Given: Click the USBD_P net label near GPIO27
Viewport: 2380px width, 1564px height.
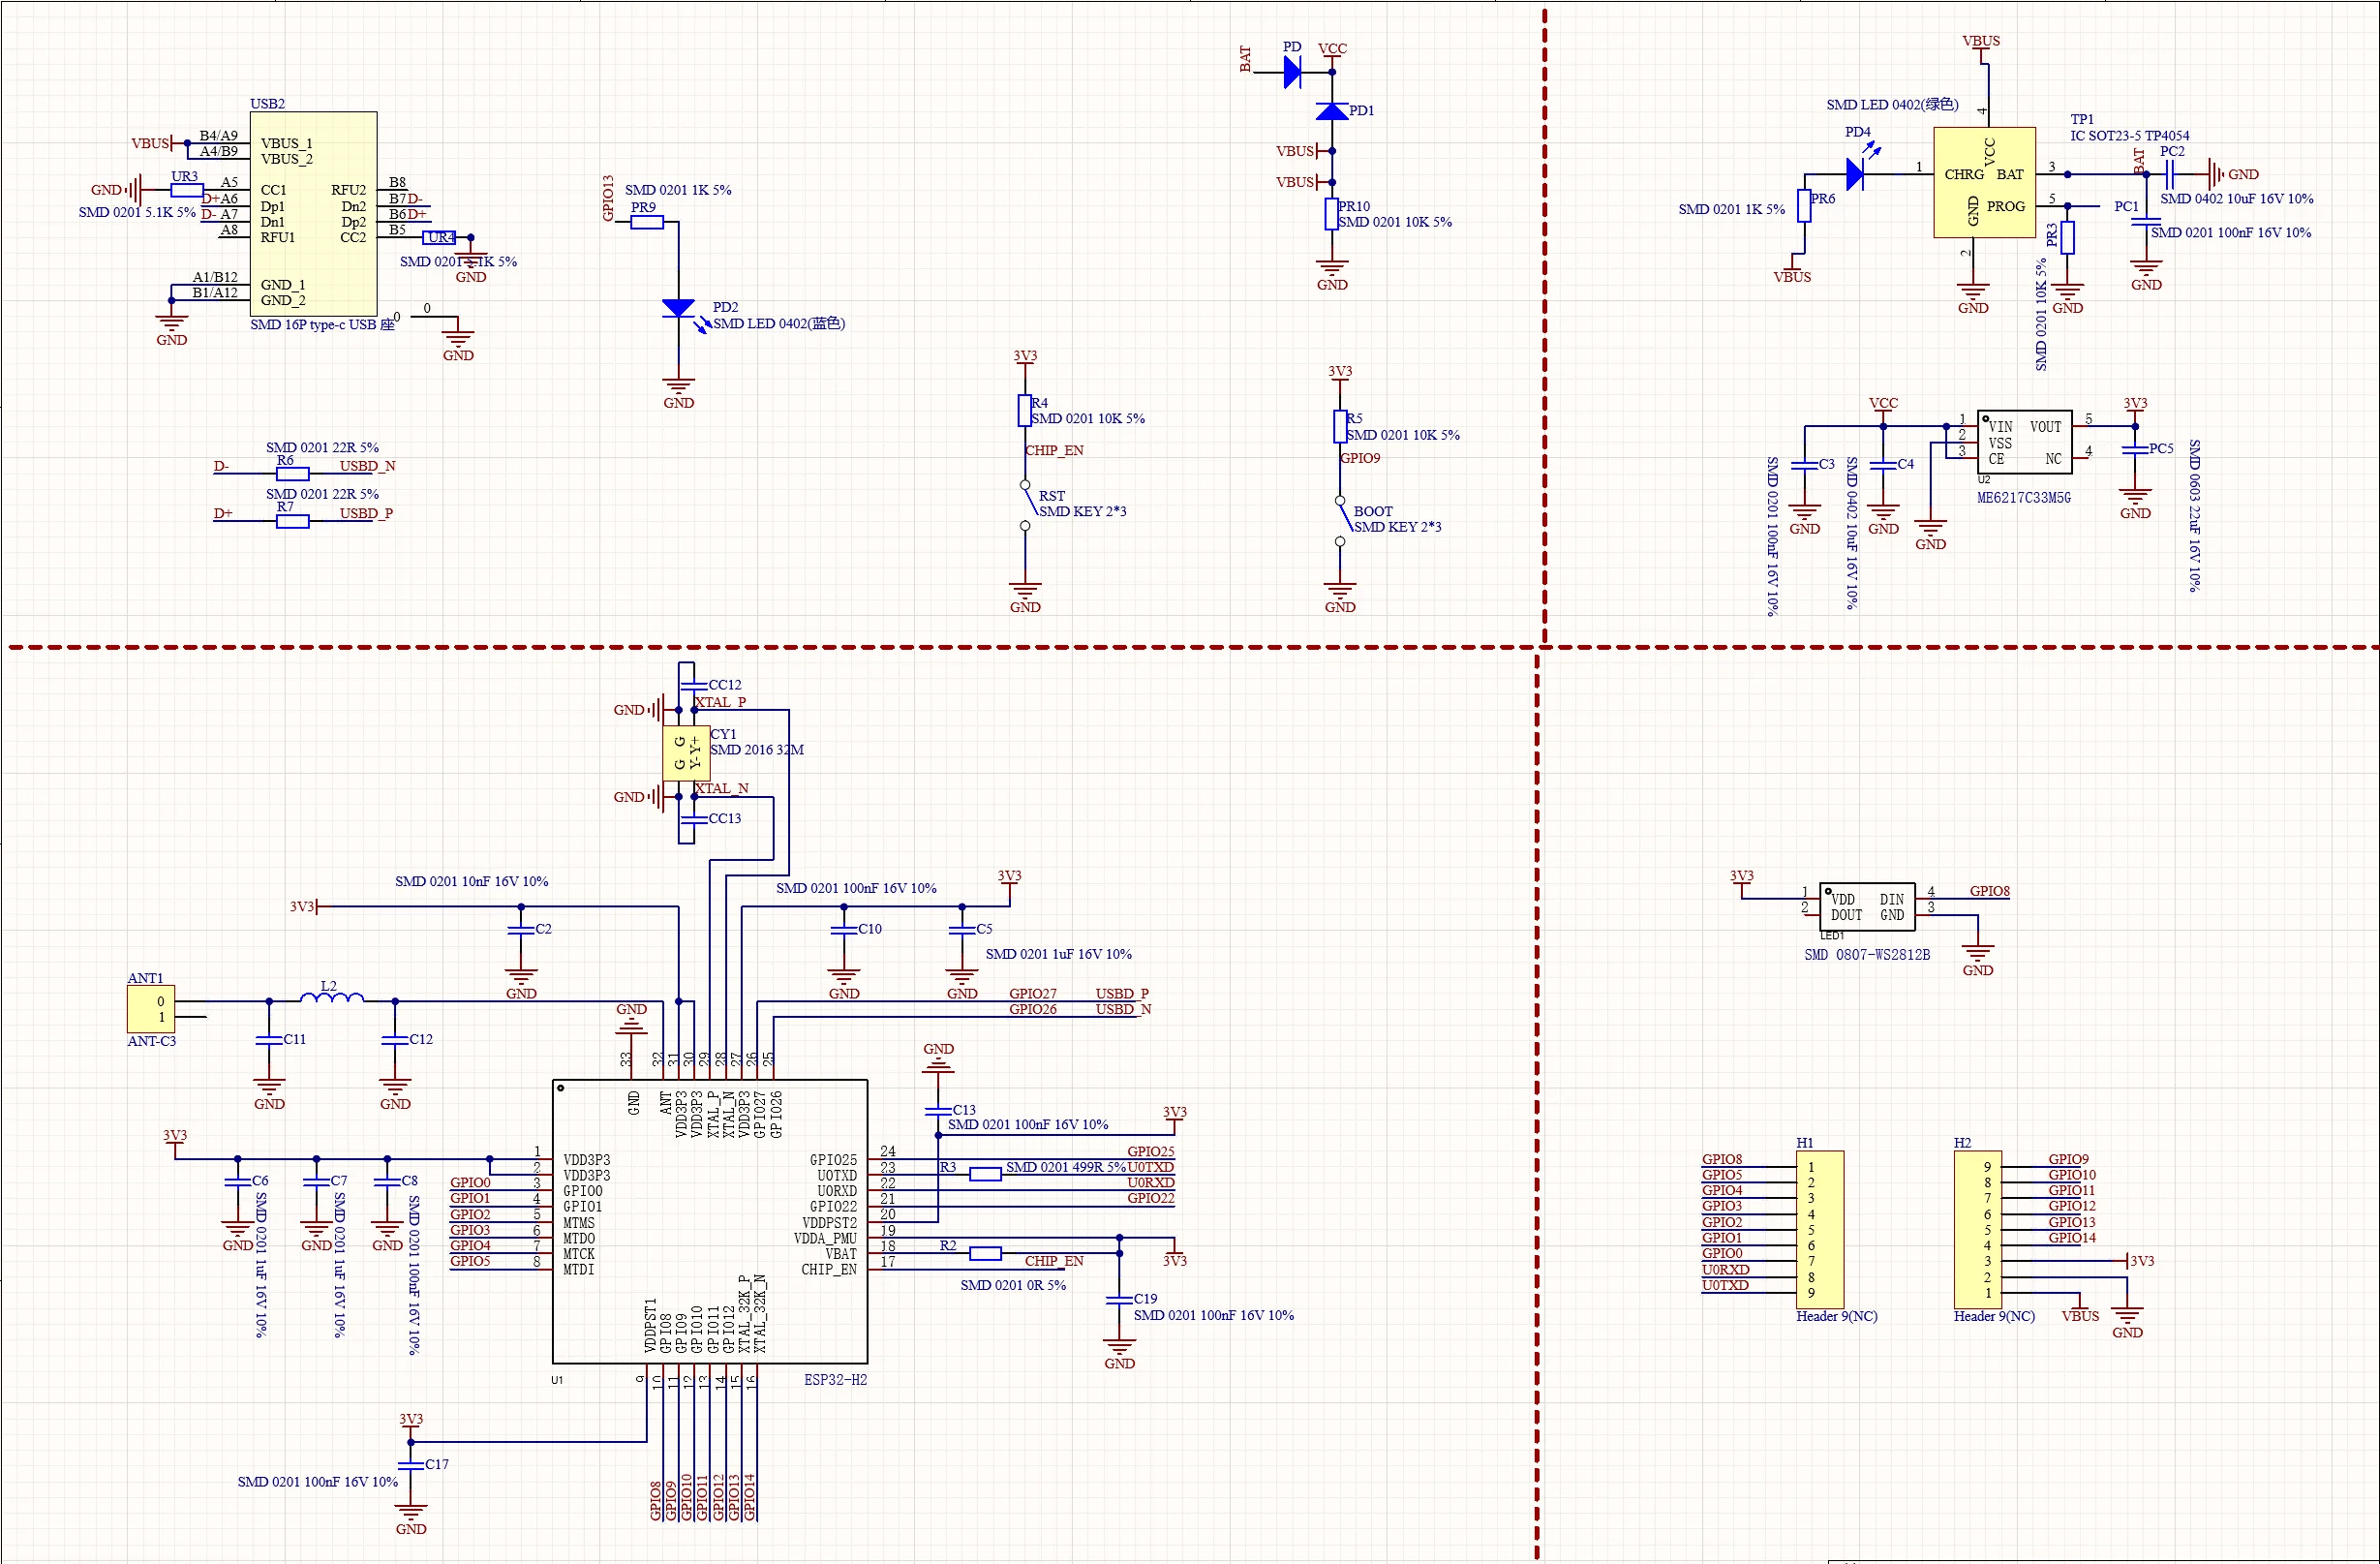Looking at the screenshot, I should click(x=1122, y=993).
